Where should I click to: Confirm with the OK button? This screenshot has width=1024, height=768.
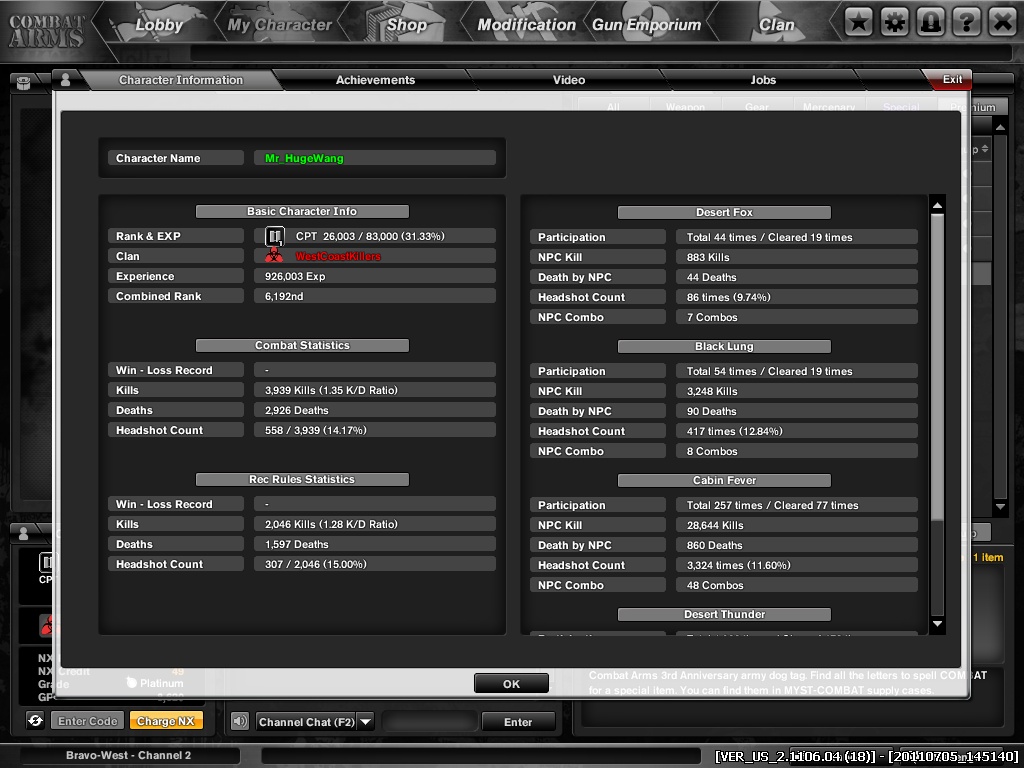tap(511, 683)
